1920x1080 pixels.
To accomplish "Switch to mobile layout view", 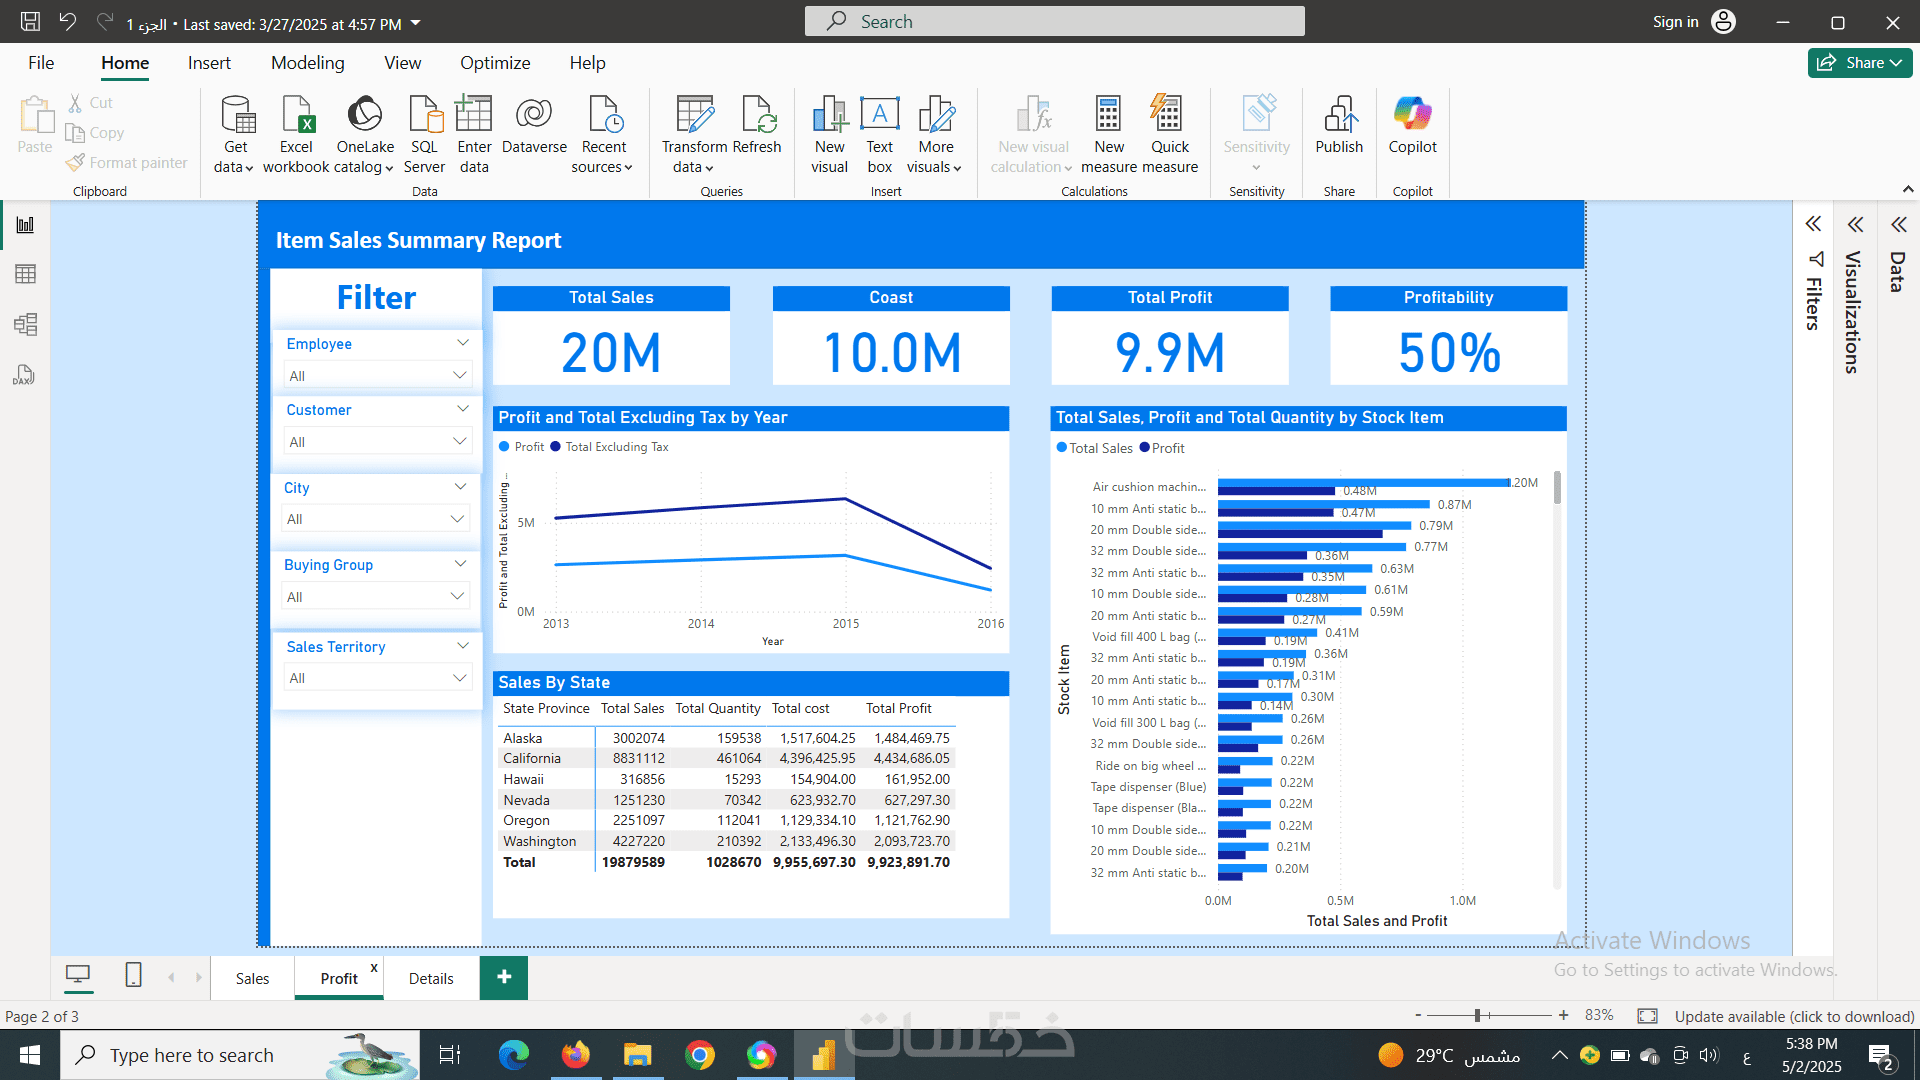I will [x=133, y=975].
